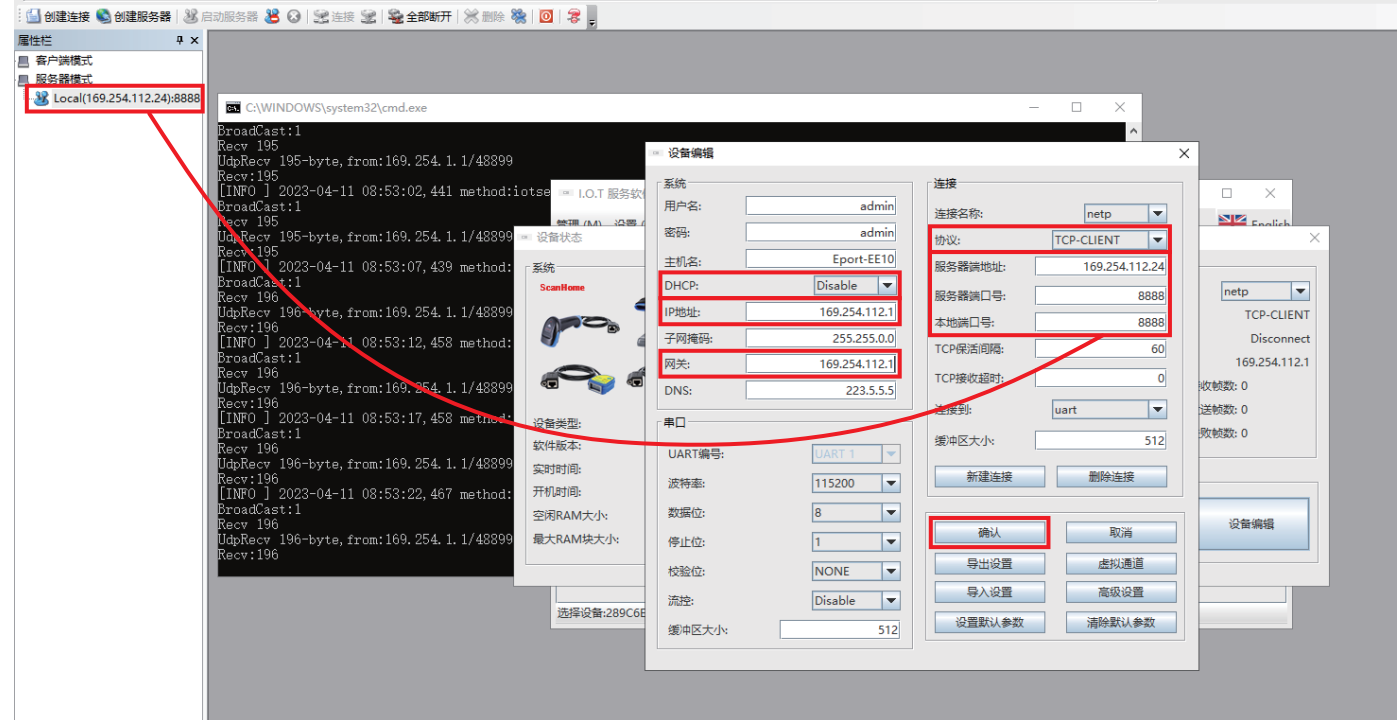Click the 服务器端口号 input field
Viewport: 1397px width, 720px height.
[1101, 296]
